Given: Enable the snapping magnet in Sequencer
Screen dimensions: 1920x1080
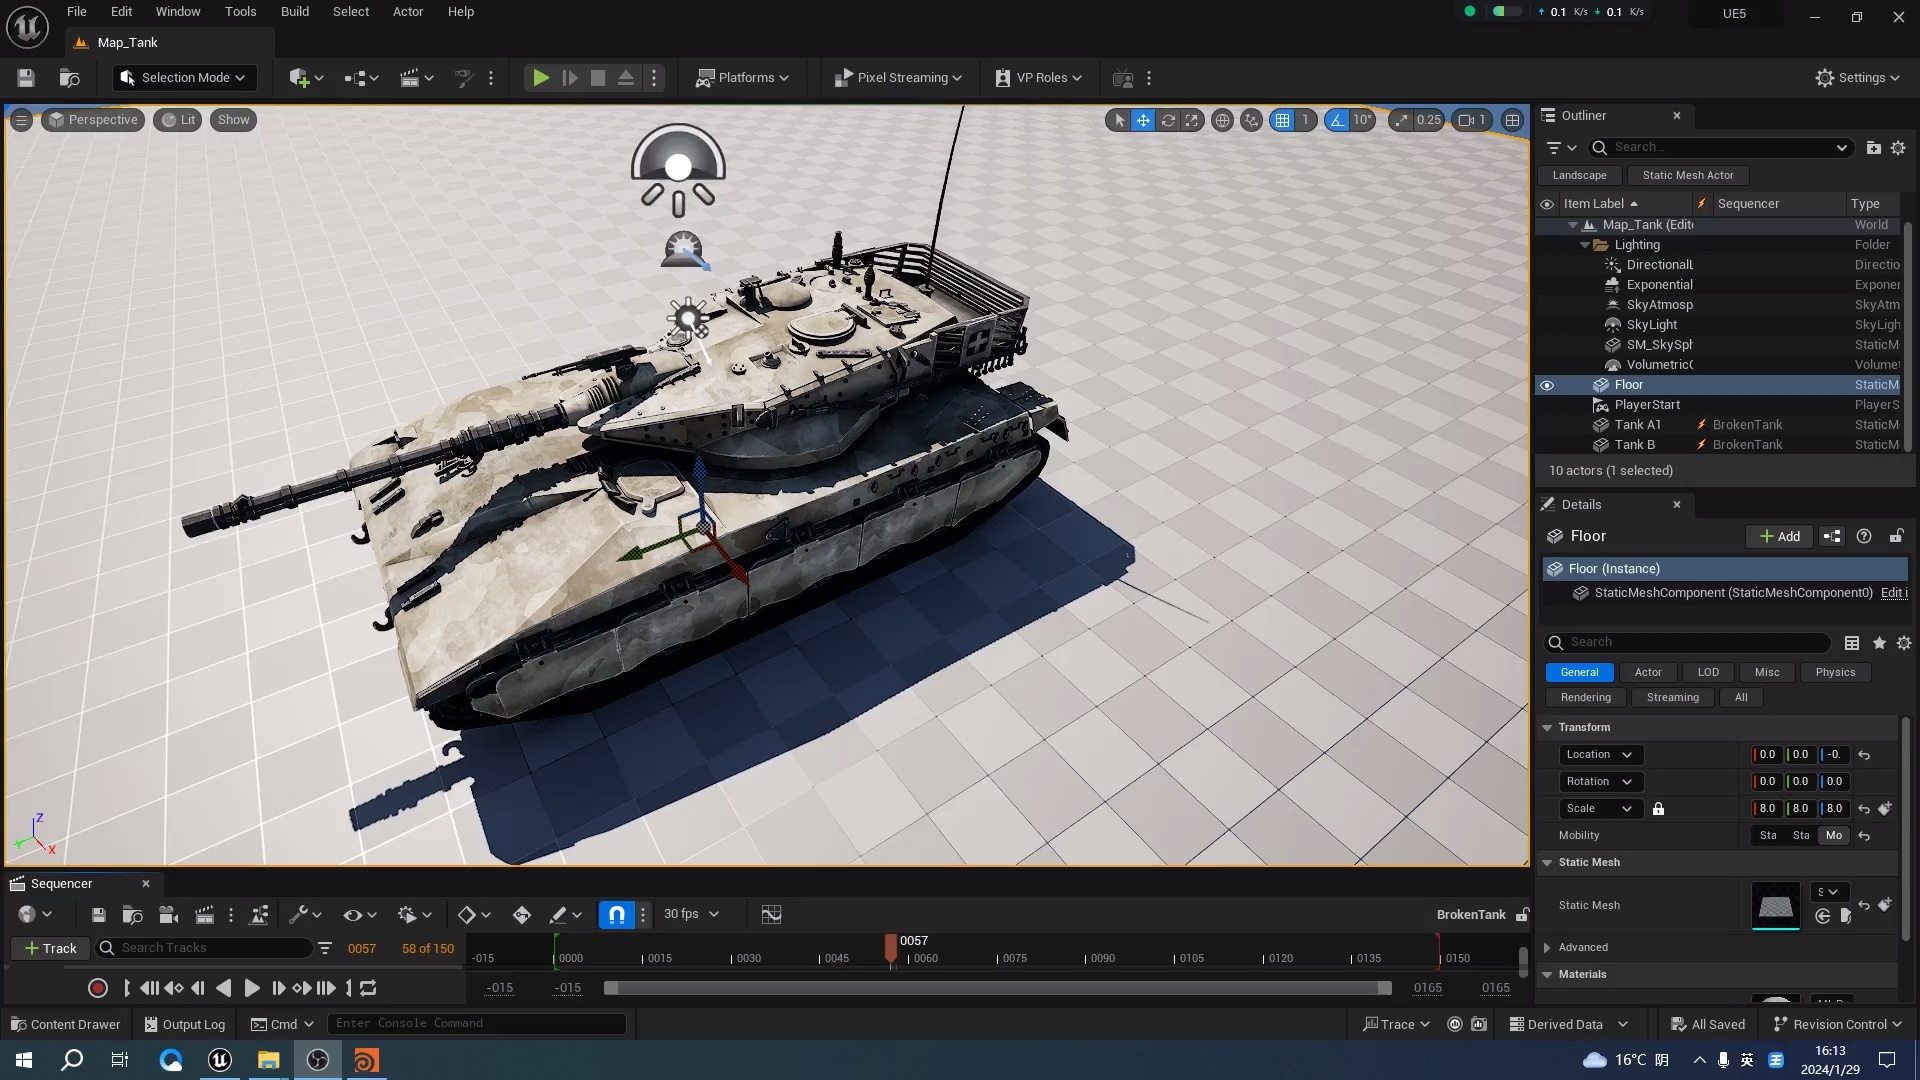Looking at the screenshot, I should coord(615,913).
